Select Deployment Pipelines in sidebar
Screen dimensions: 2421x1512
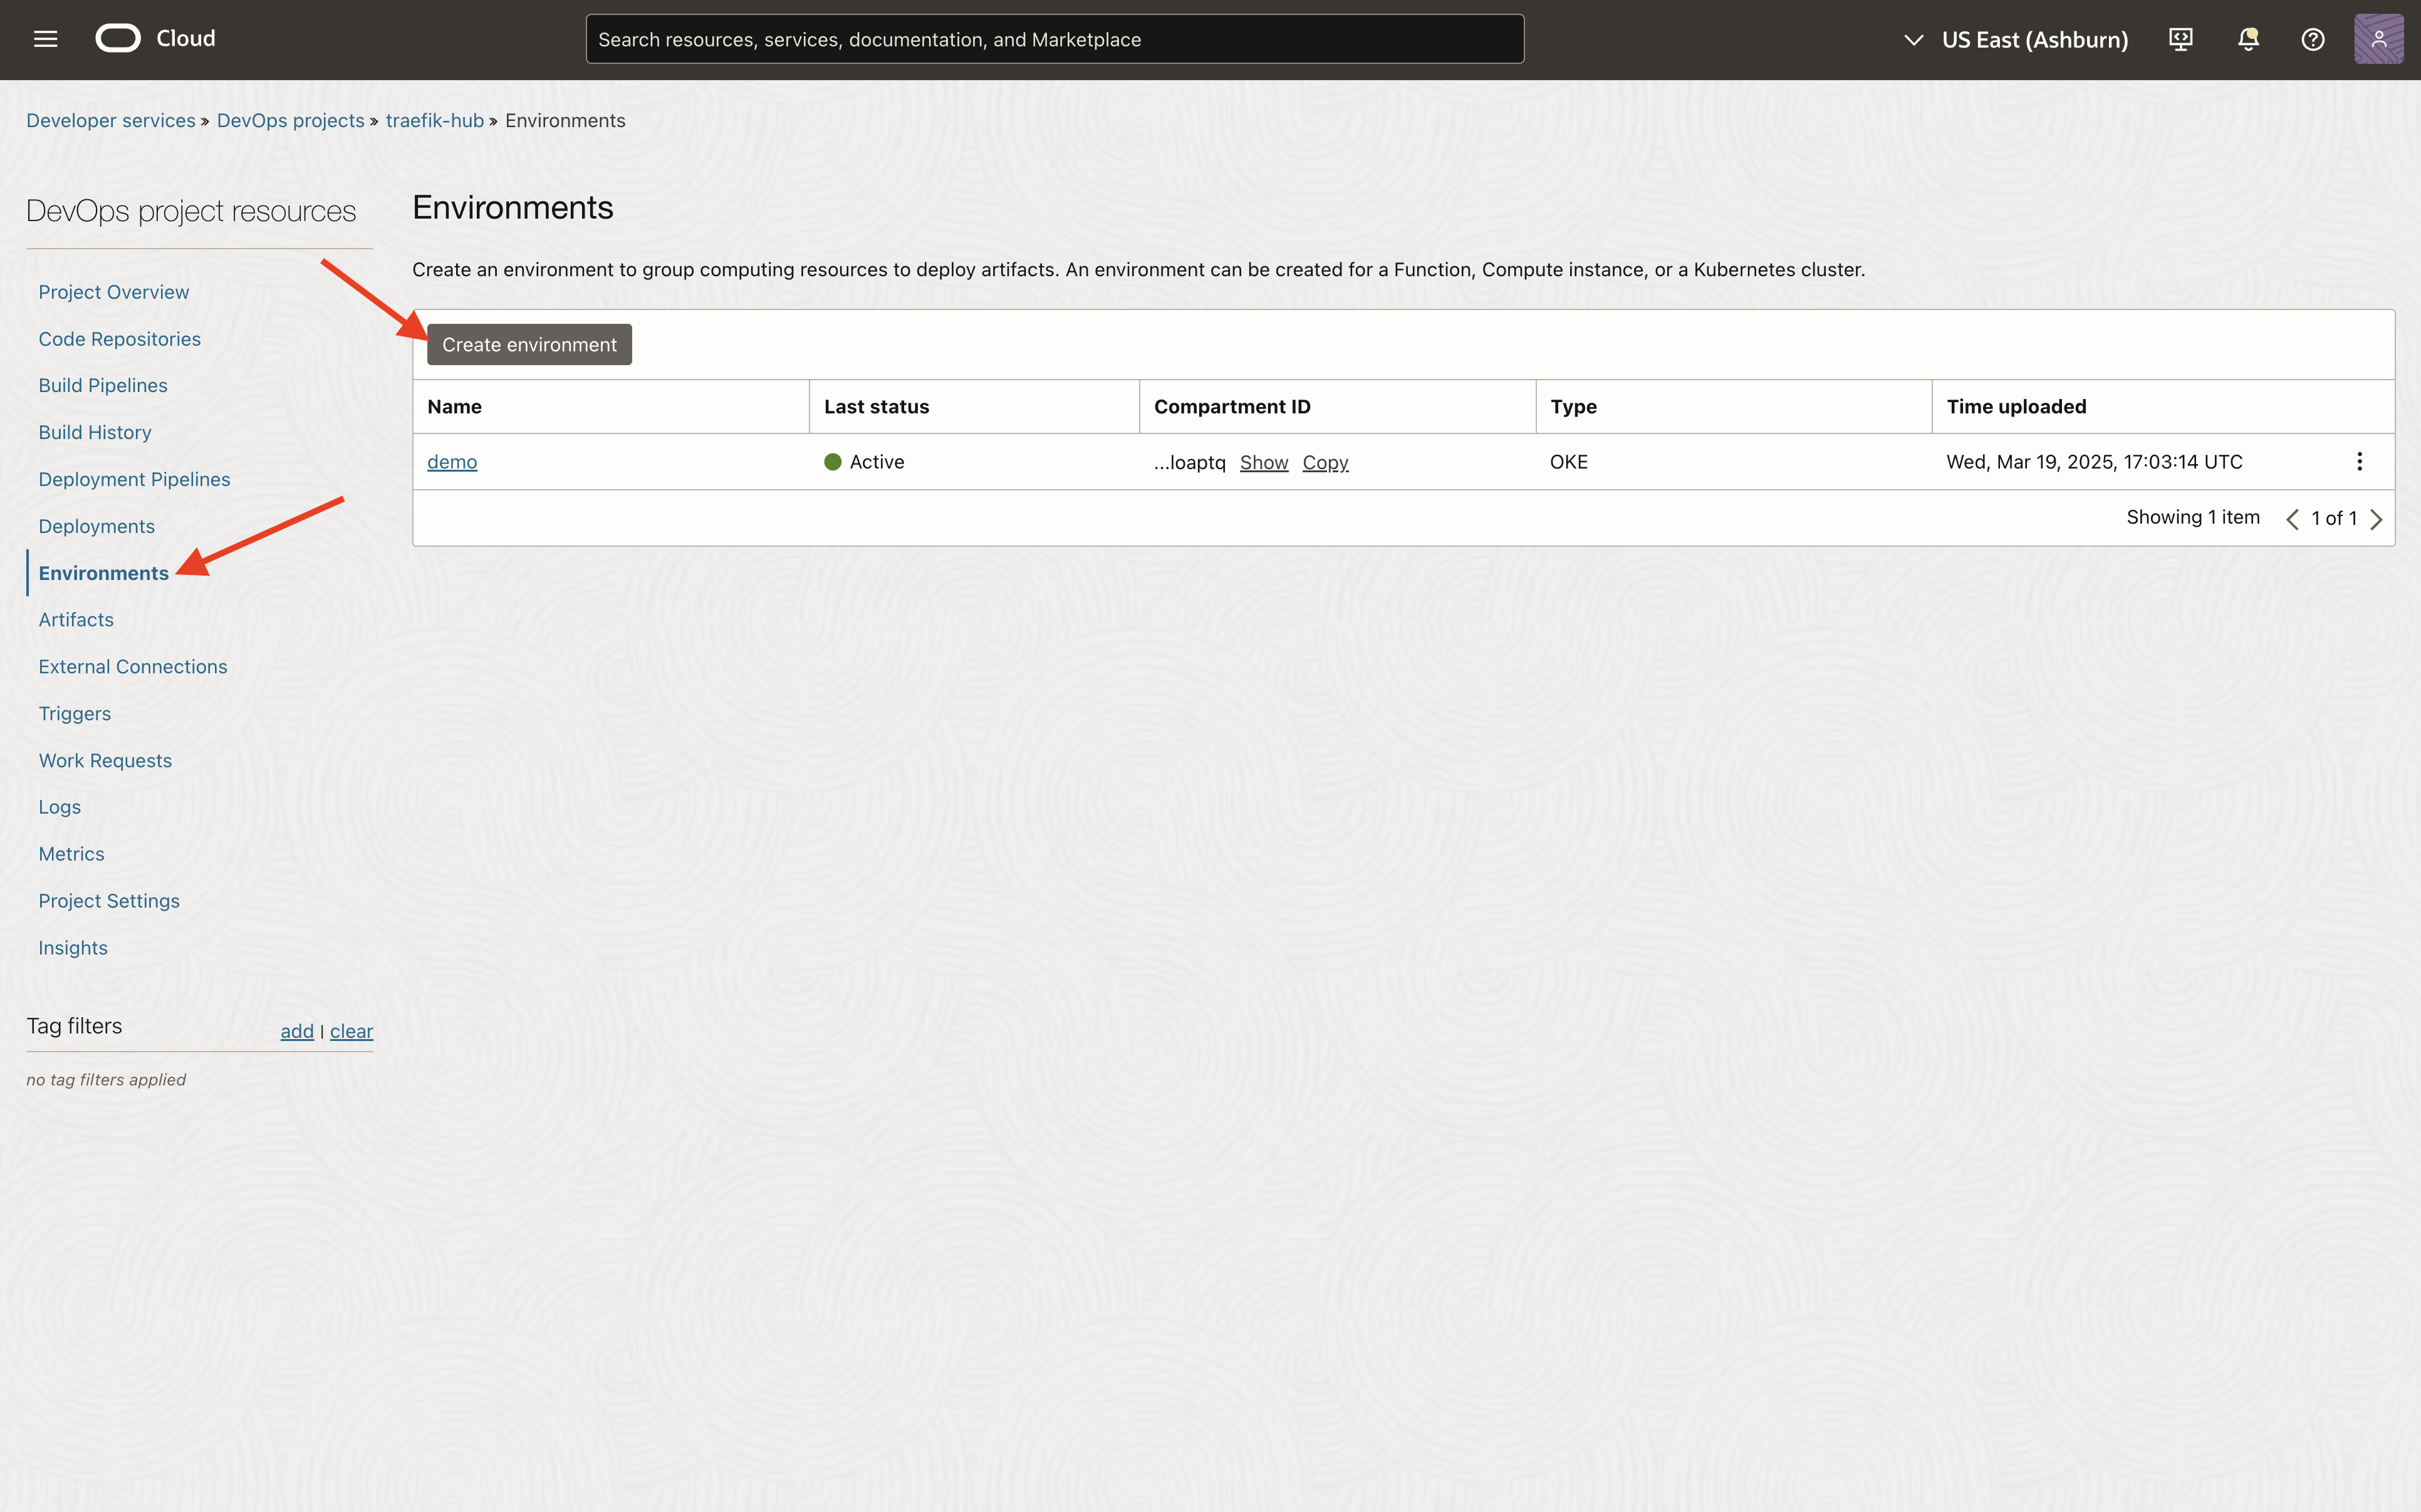tap(134, 479)
